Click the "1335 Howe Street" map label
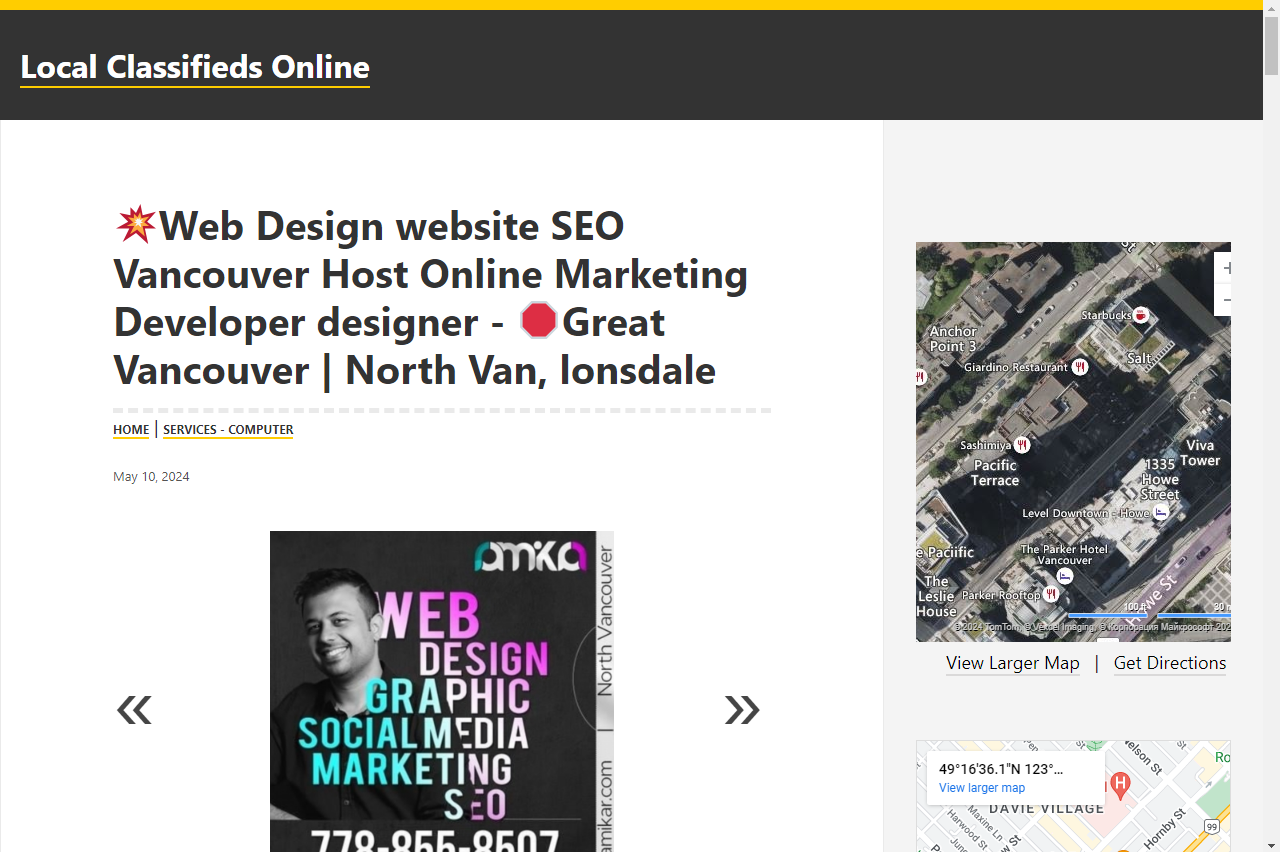Screen dimensions: 1280x852 pos(1160,479)
